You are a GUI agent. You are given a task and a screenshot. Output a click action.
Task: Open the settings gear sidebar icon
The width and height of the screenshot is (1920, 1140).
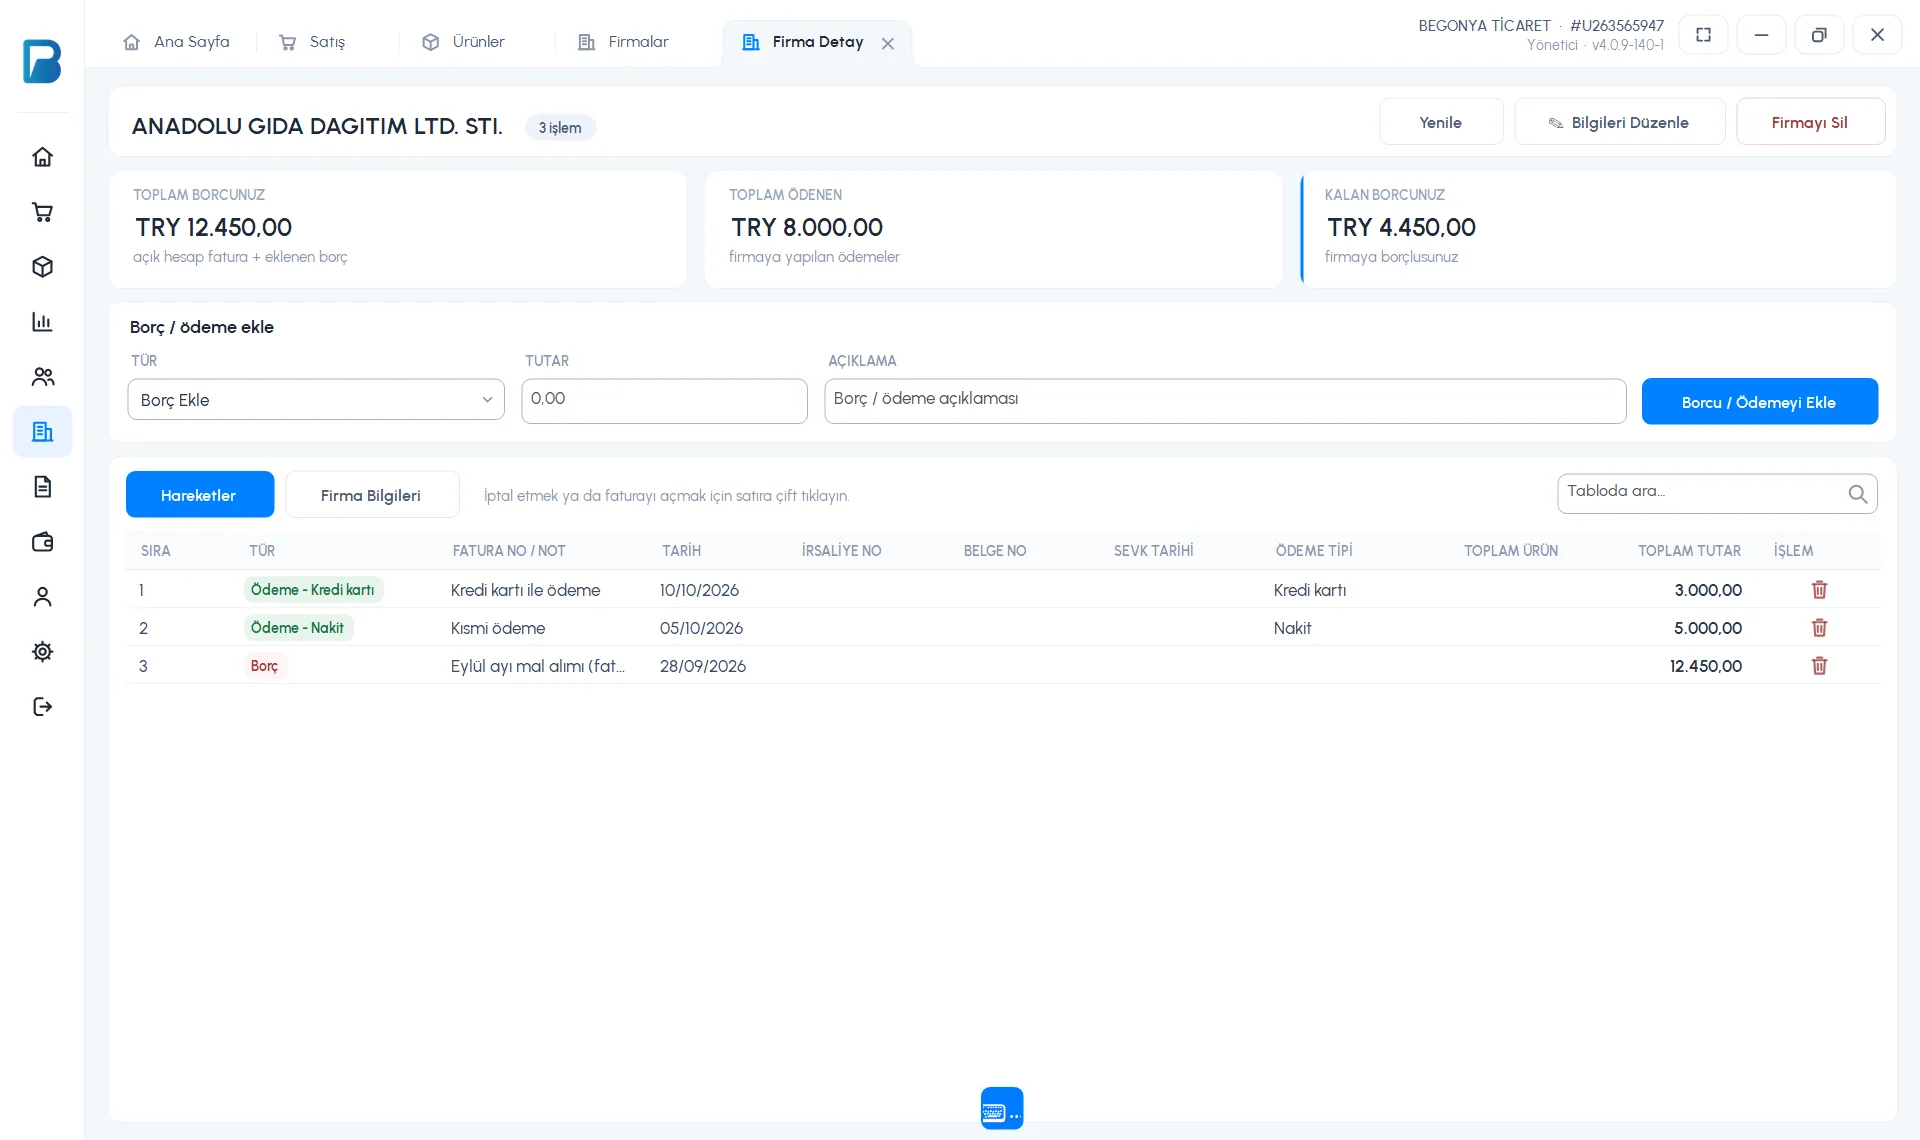[42, 652]
